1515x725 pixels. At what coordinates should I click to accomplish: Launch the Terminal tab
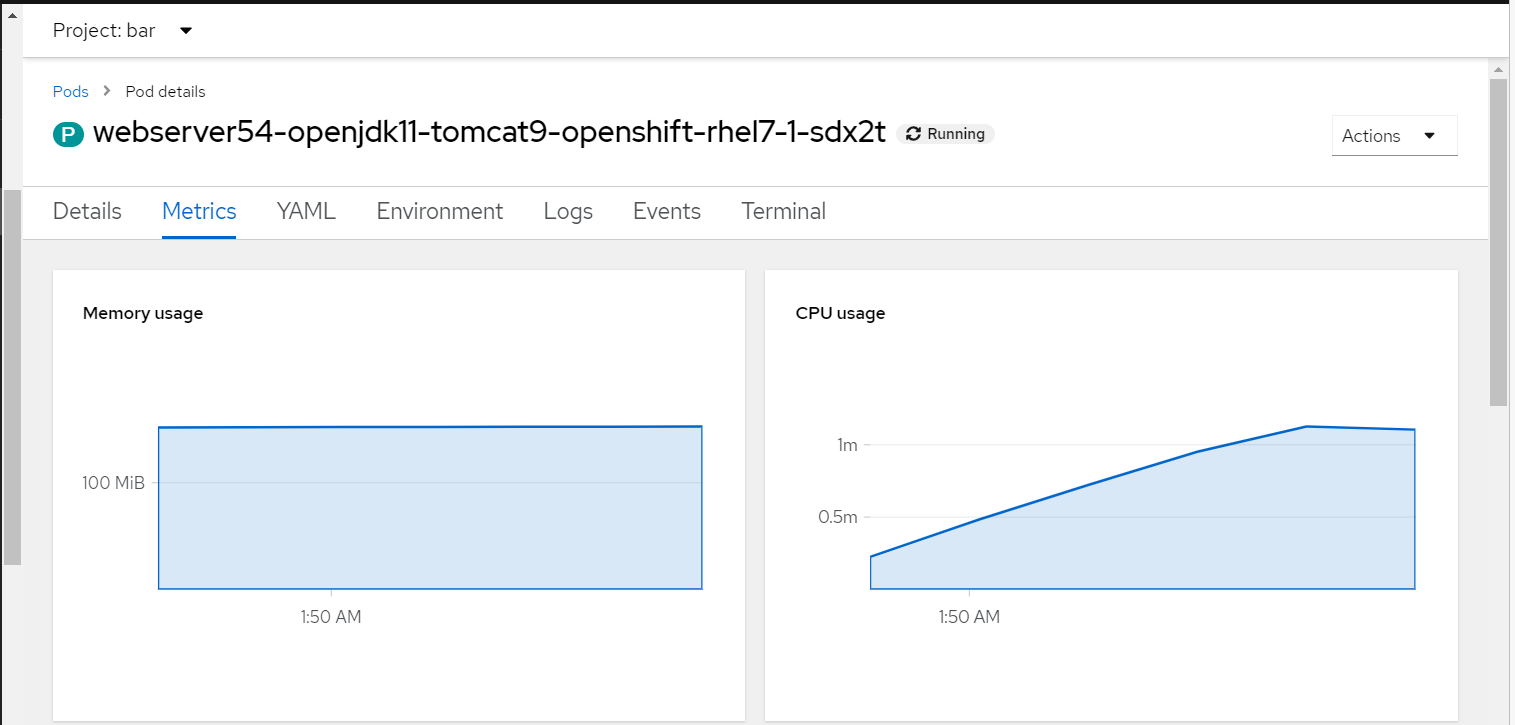(783, 211)
